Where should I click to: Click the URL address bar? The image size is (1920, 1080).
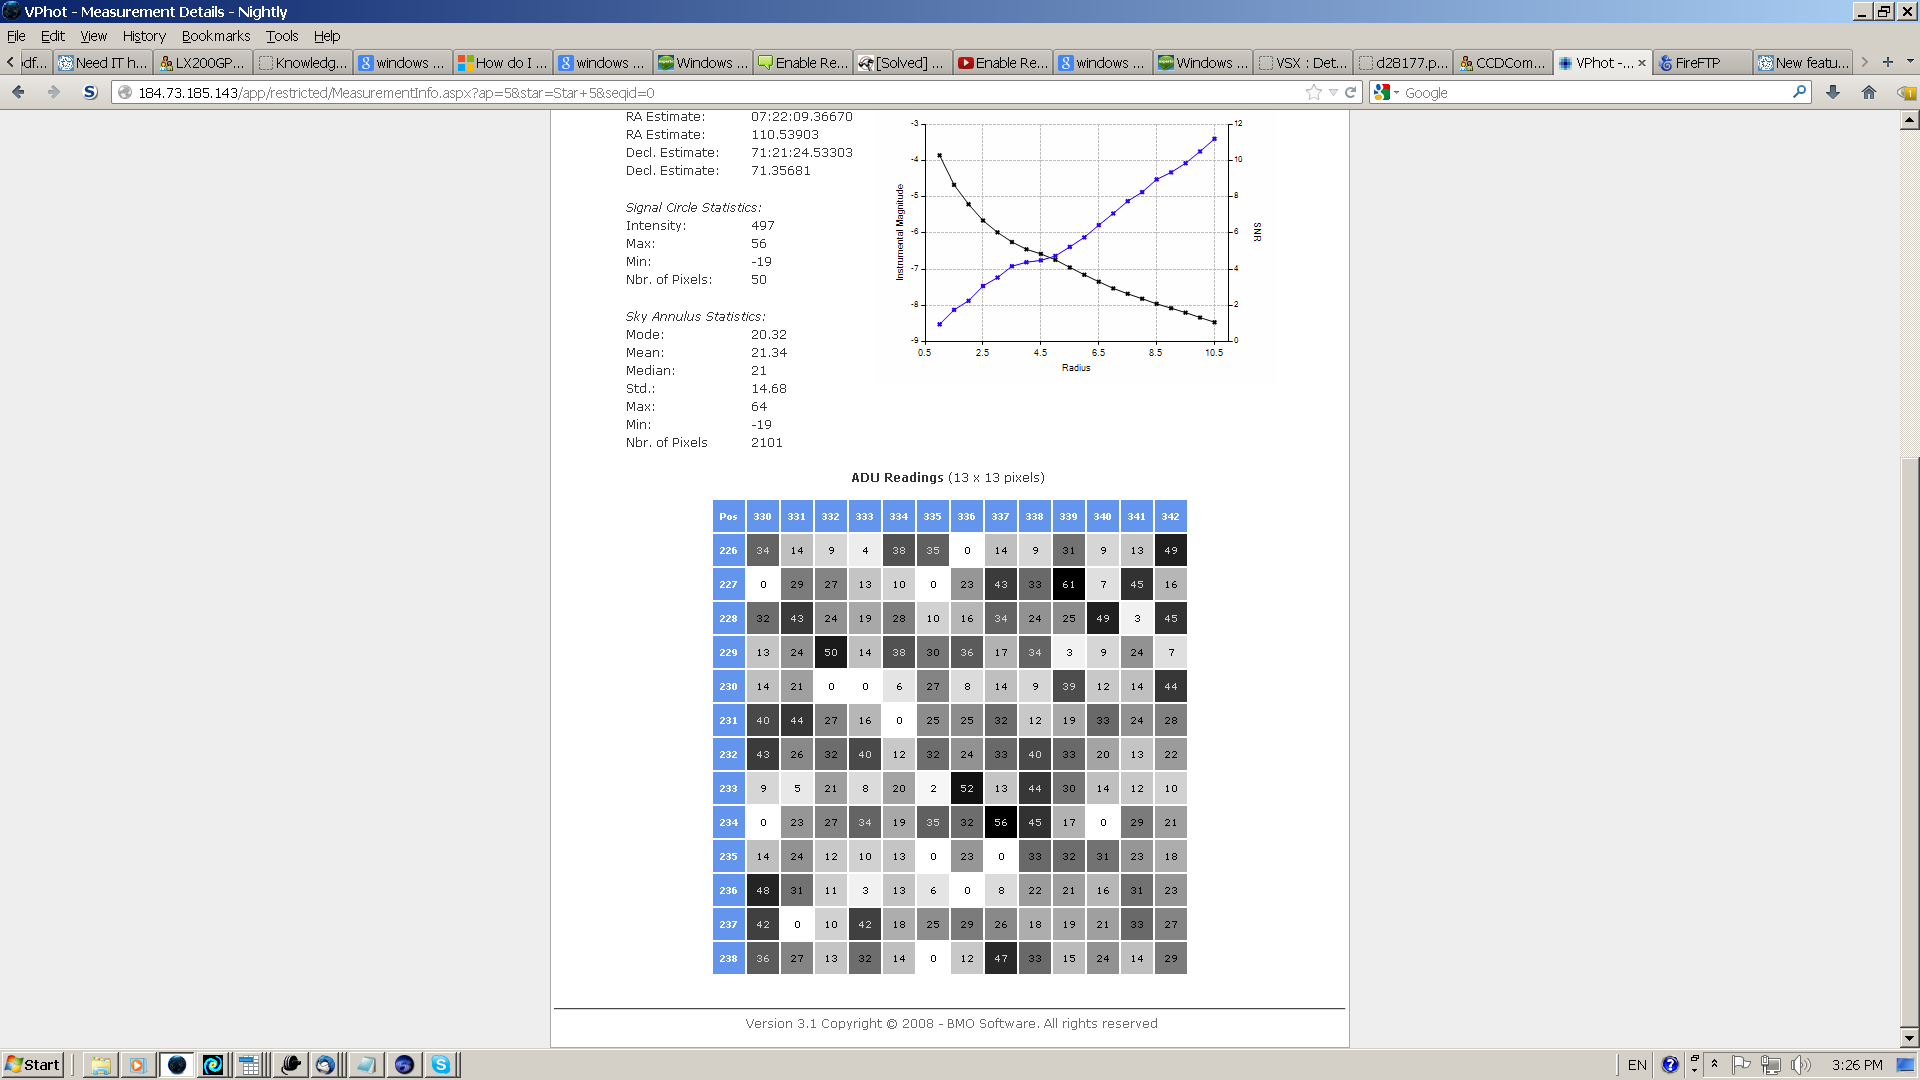click(x=700, y=92)
